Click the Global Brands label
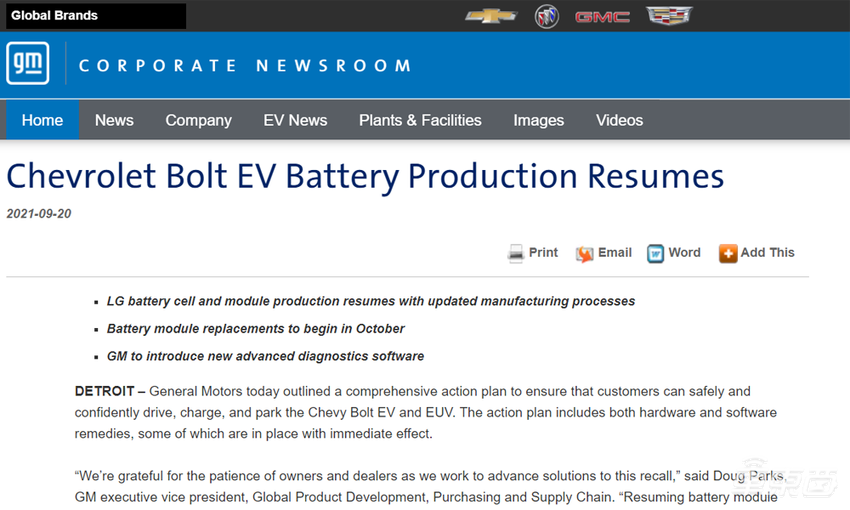The image size is (850, 510). [54, 15]
